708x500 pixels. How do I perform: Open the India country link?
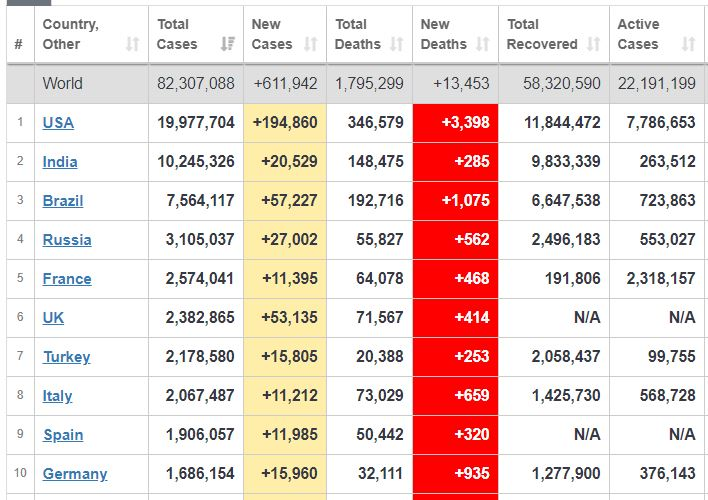60,161
